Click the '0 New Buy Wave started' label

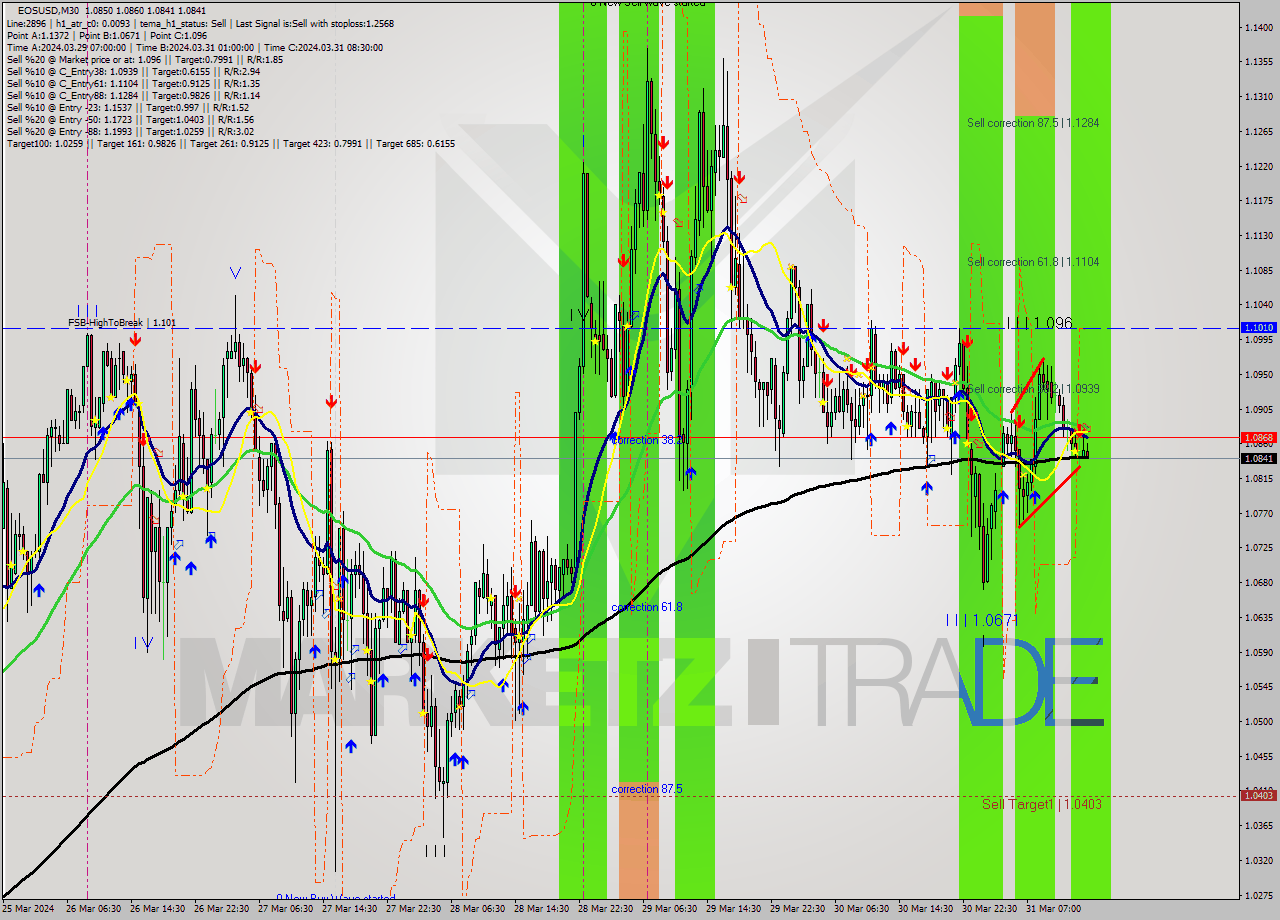336,898
